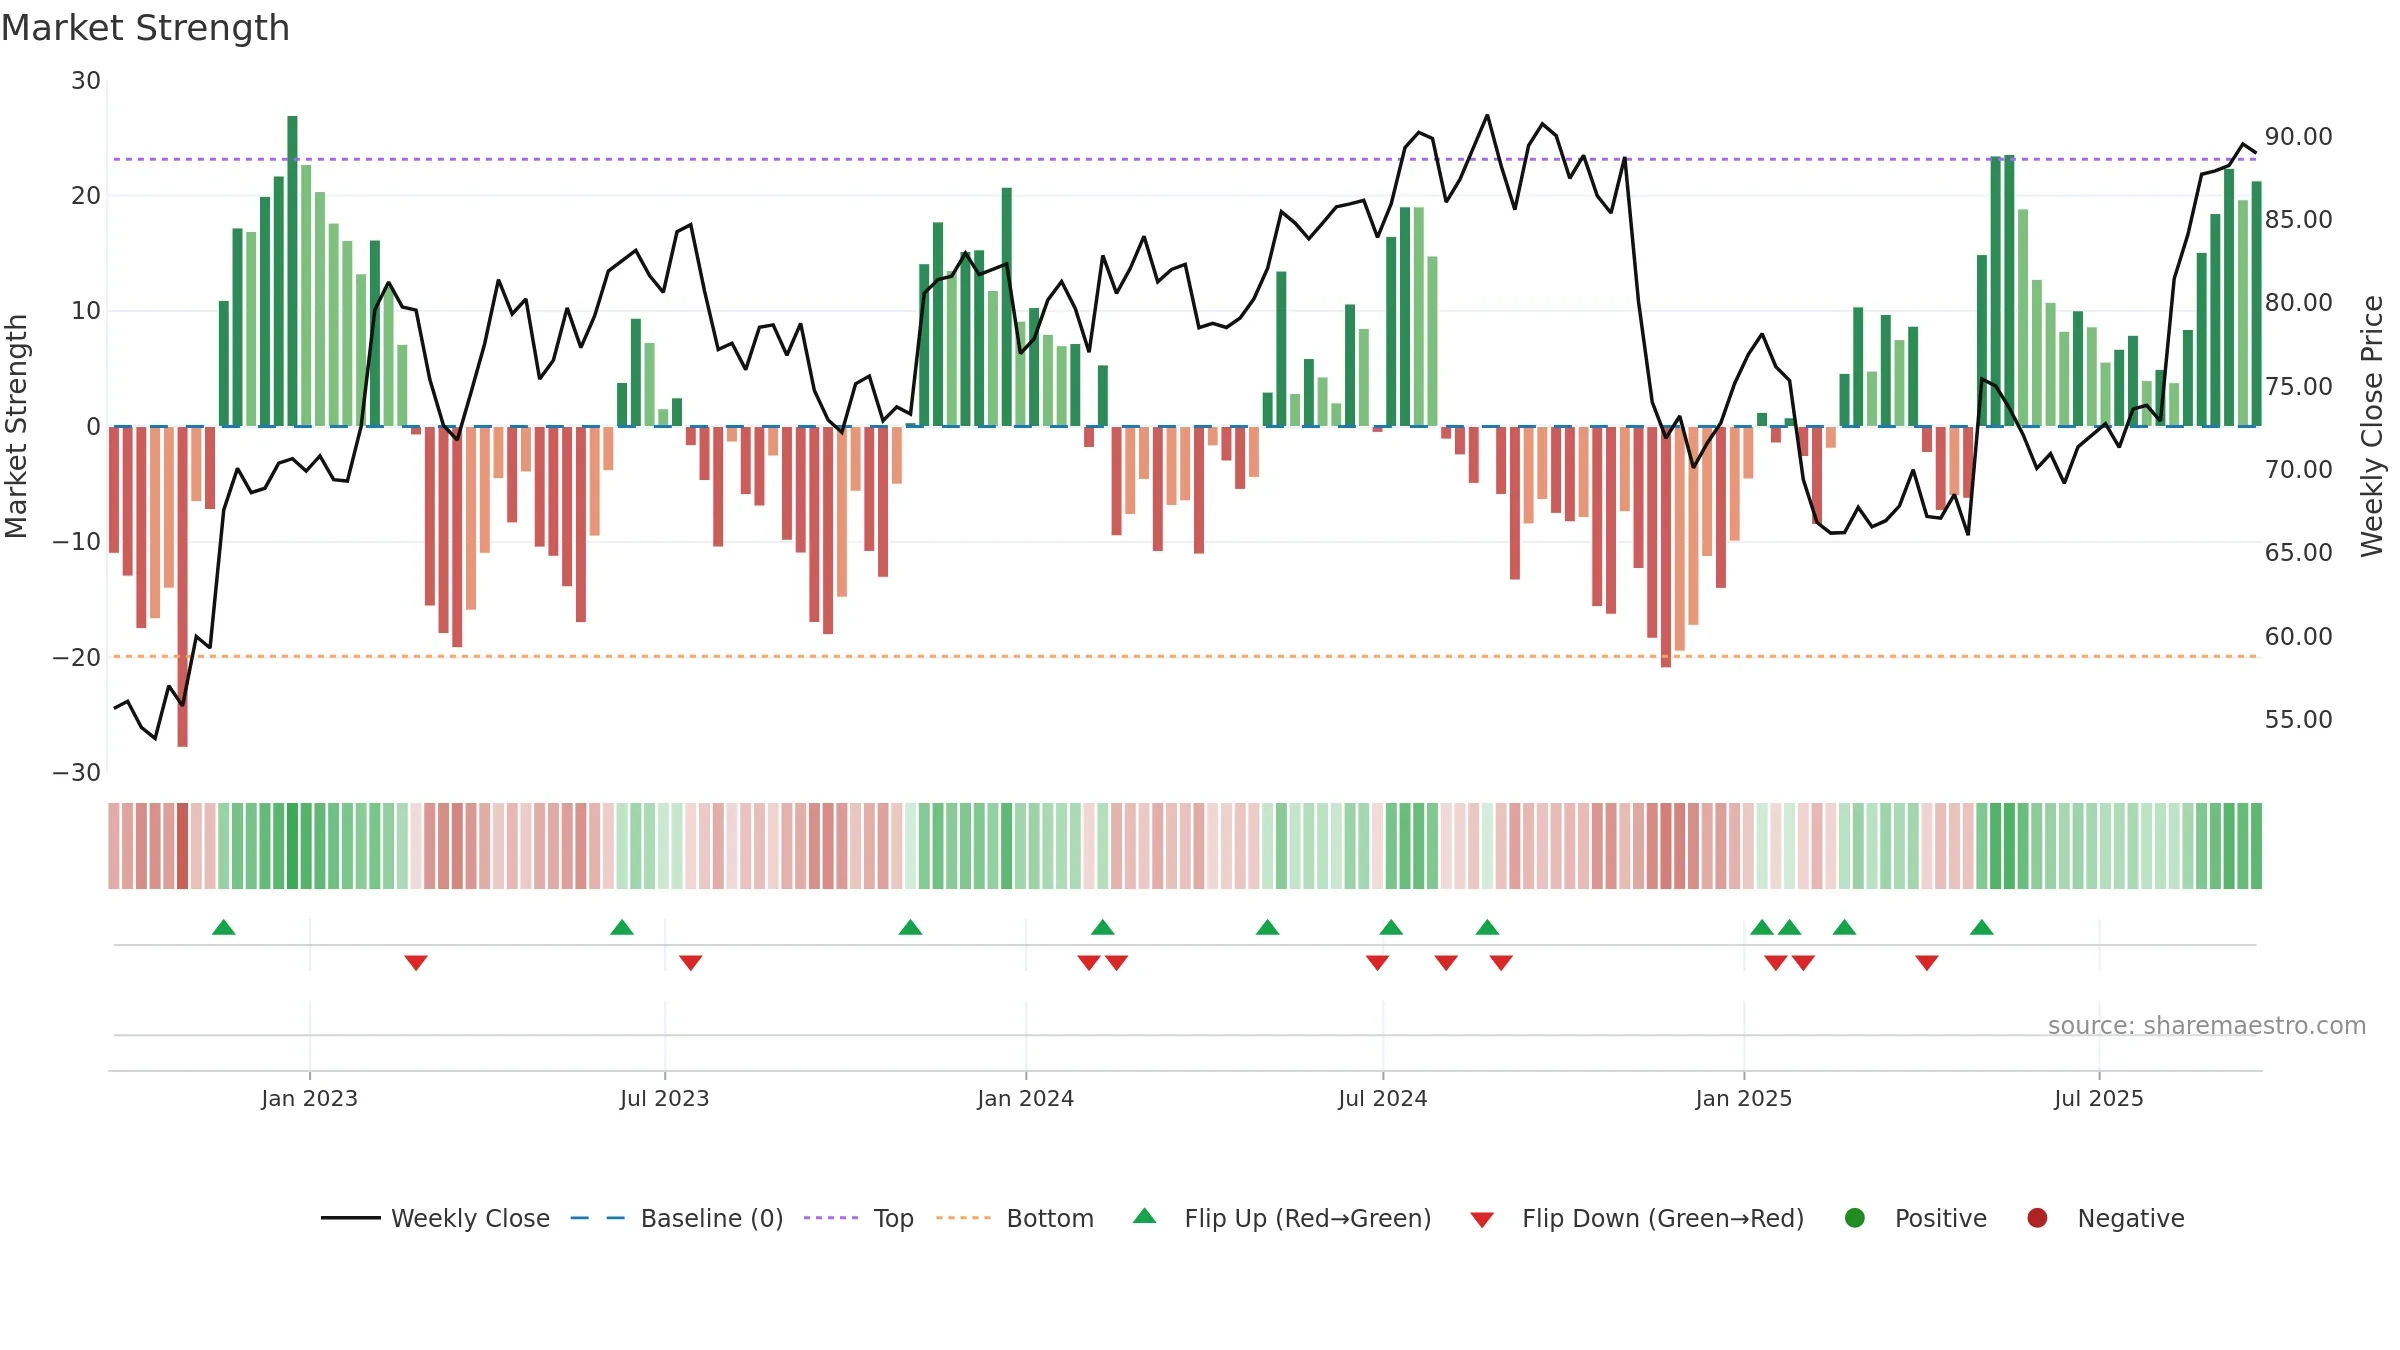This screenshot has height=1350, width=2400.
Task: Click the 60.00 price tick on the right axis
Action: pyautogui.click(x=2298, y=637)
